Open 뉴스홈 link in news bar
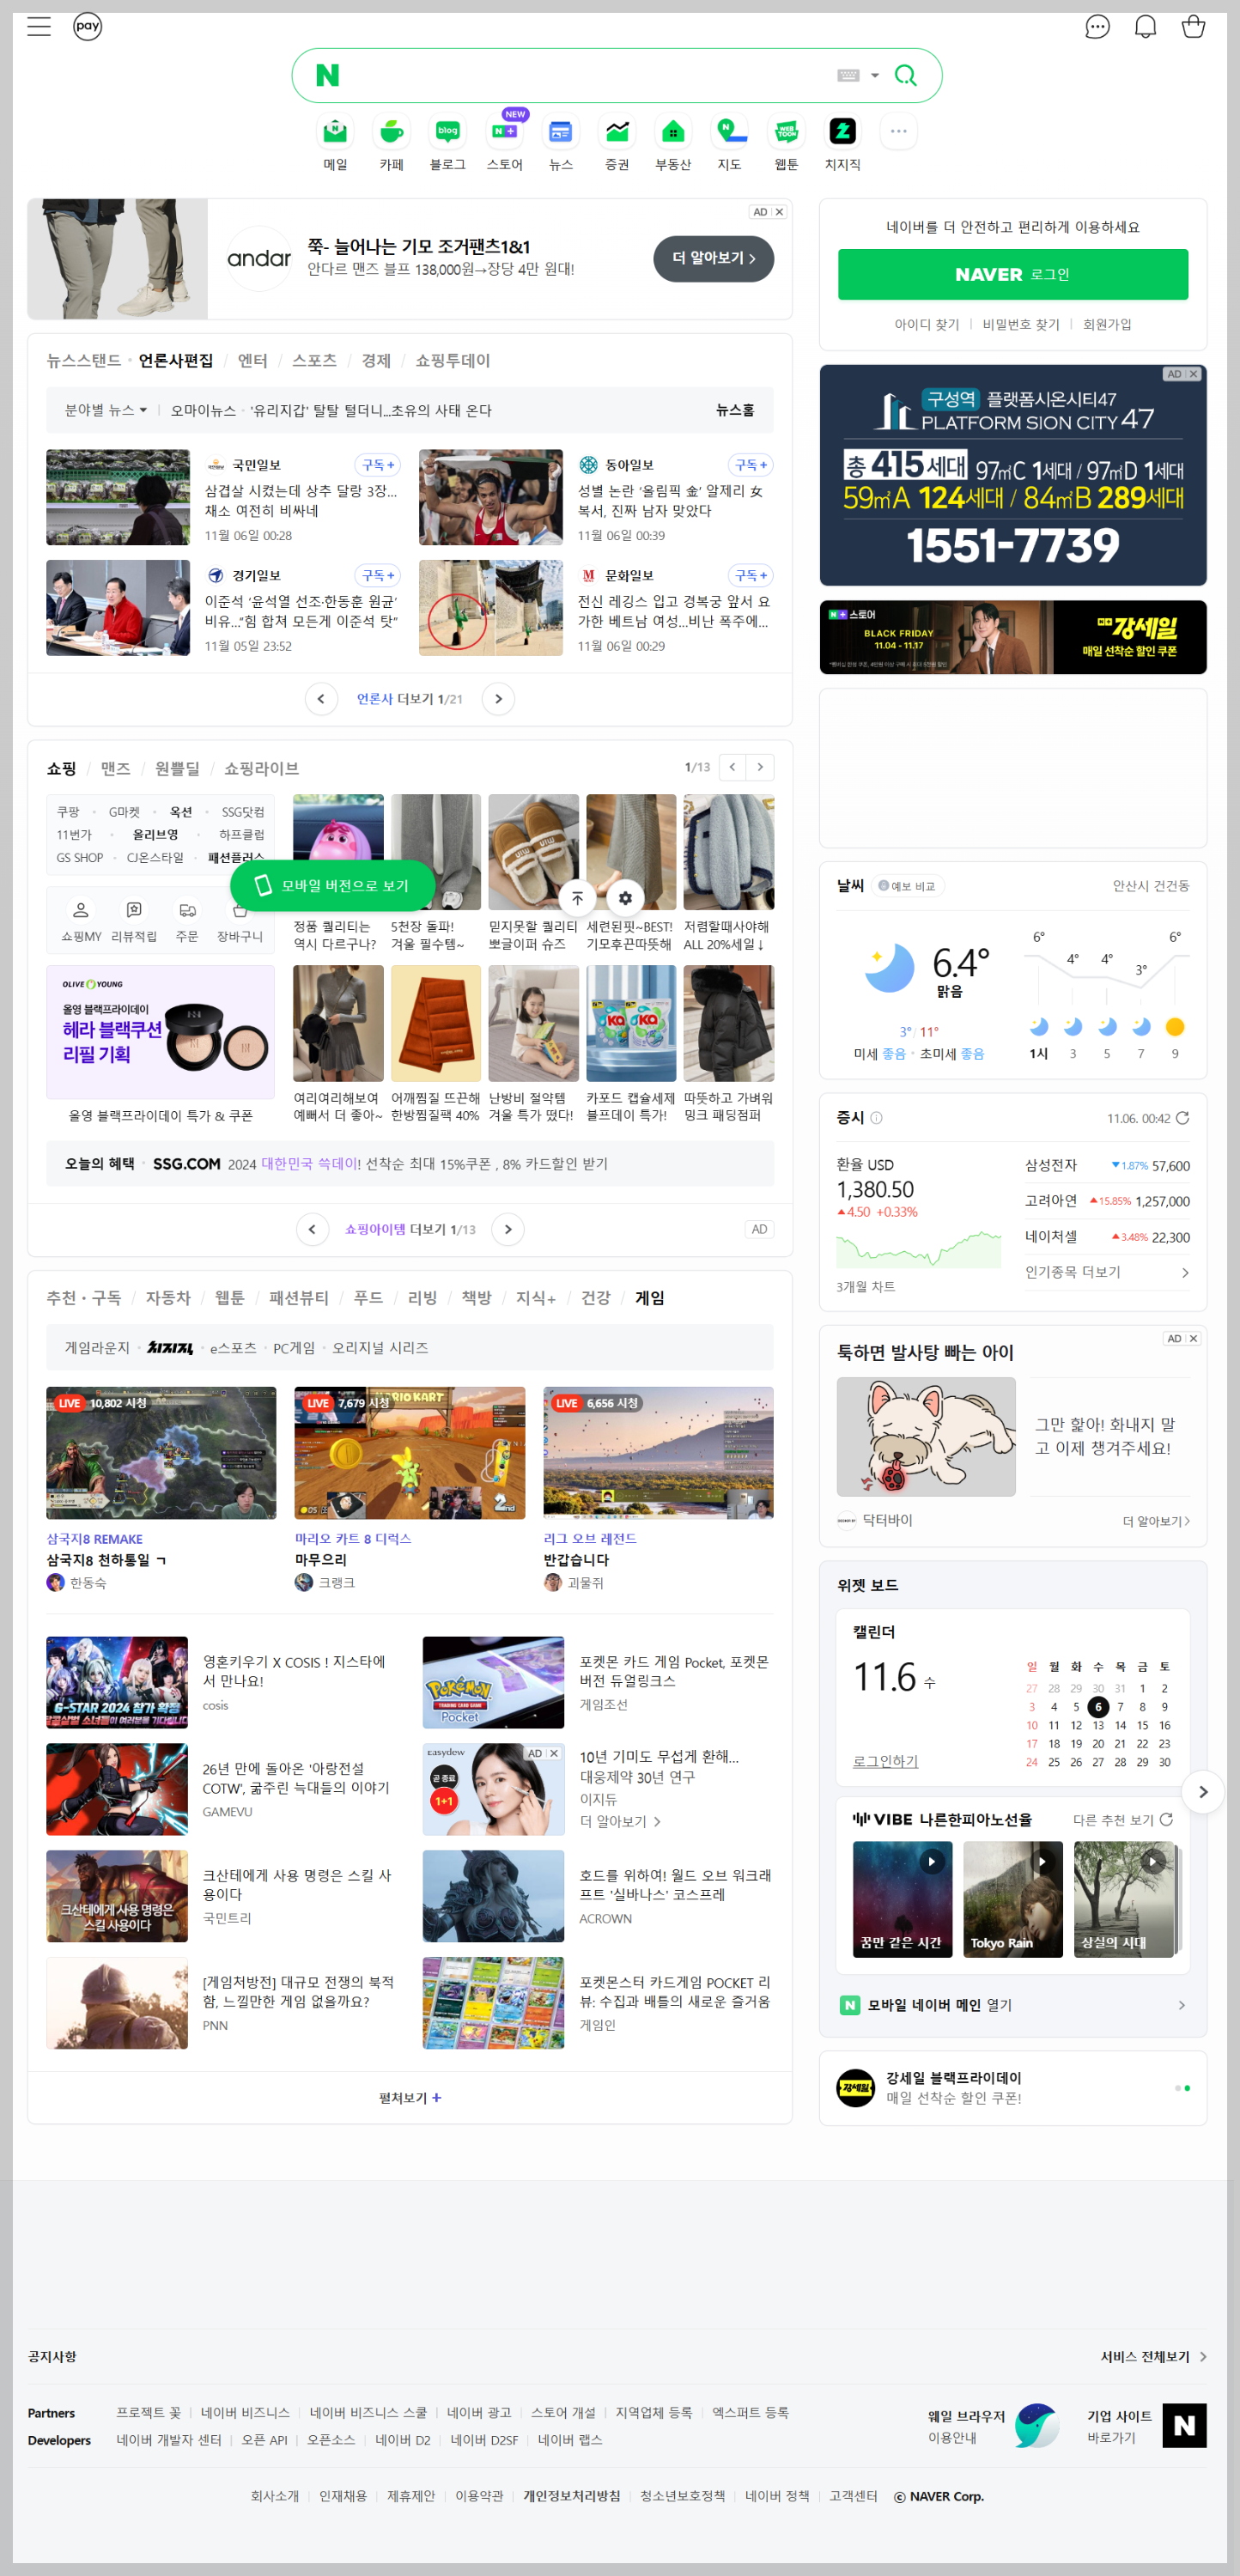Image resolution: width=1240 pixels, height=2576 pixels. coord(735,410)
